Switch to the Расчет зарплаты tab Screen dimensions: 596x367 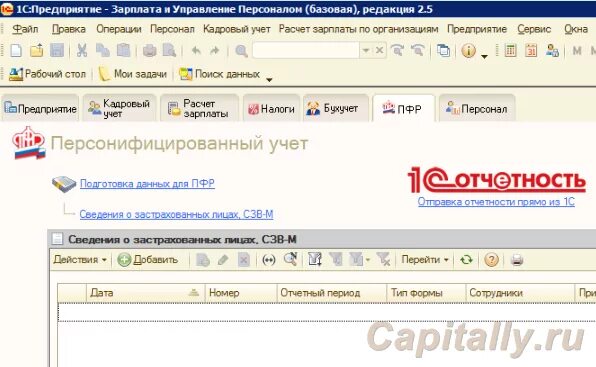coord(199,109)
